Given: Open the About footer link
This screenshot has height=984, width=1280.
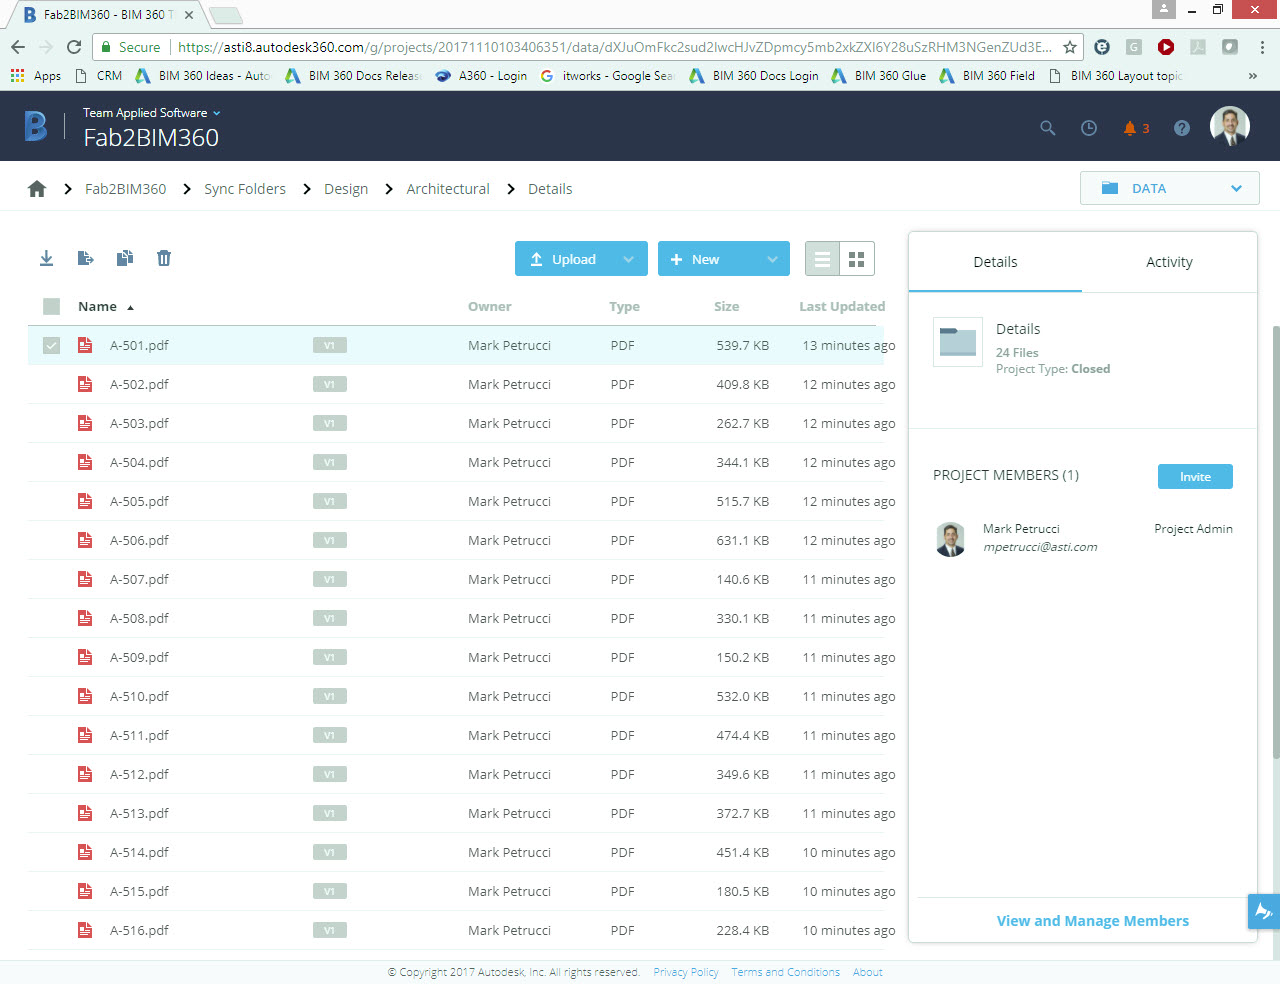Looking at the screenshot, I should [x=868, y=972].
